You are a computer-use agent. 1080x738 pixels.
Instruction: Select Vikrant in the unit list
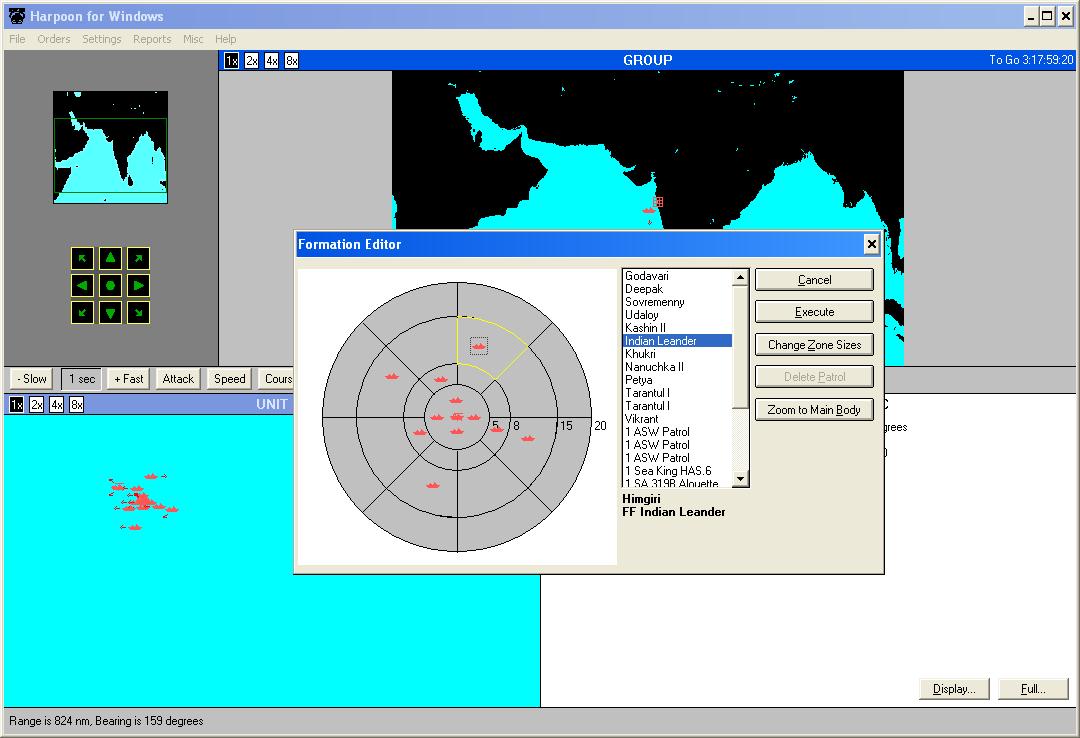pos(677,419)
